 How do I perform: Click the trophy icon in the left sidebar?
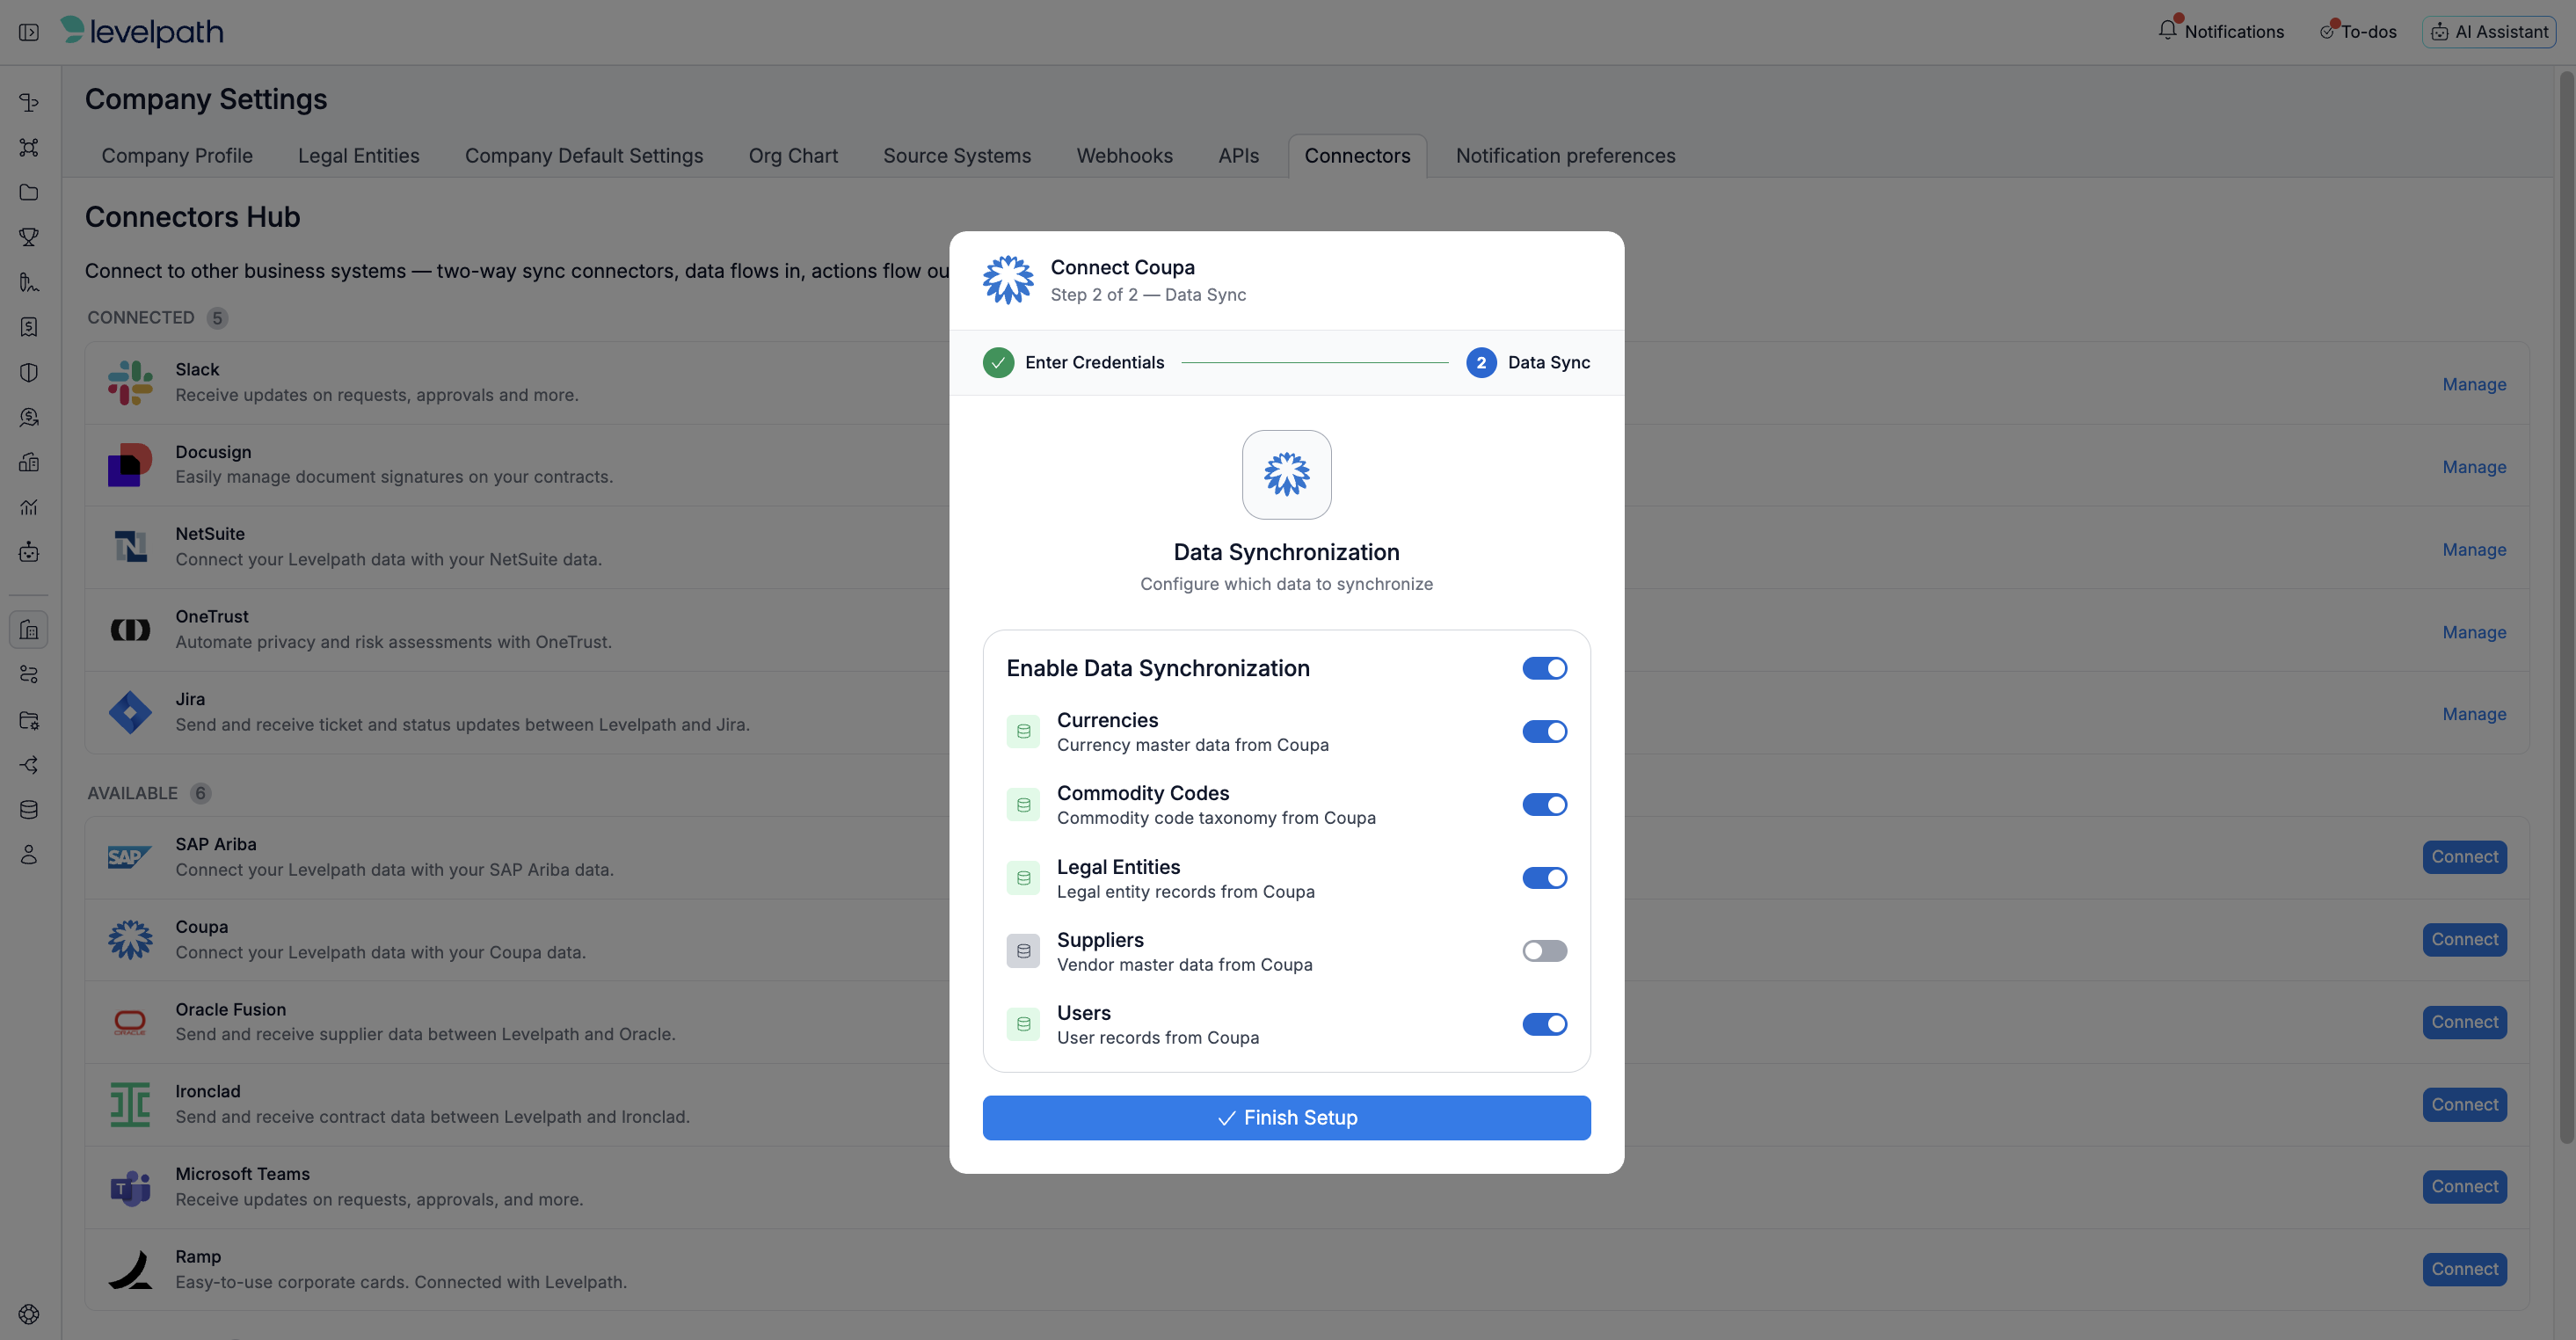(29, 237)
